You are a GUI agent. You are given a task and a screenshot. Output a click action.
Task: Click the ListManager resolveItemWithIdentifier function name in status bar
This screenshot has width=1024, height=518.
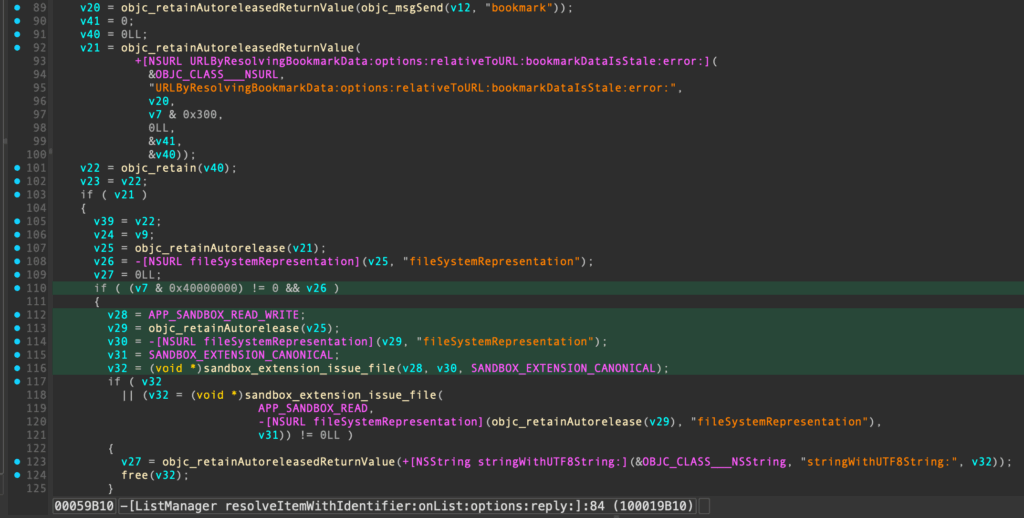pos(408,506)
